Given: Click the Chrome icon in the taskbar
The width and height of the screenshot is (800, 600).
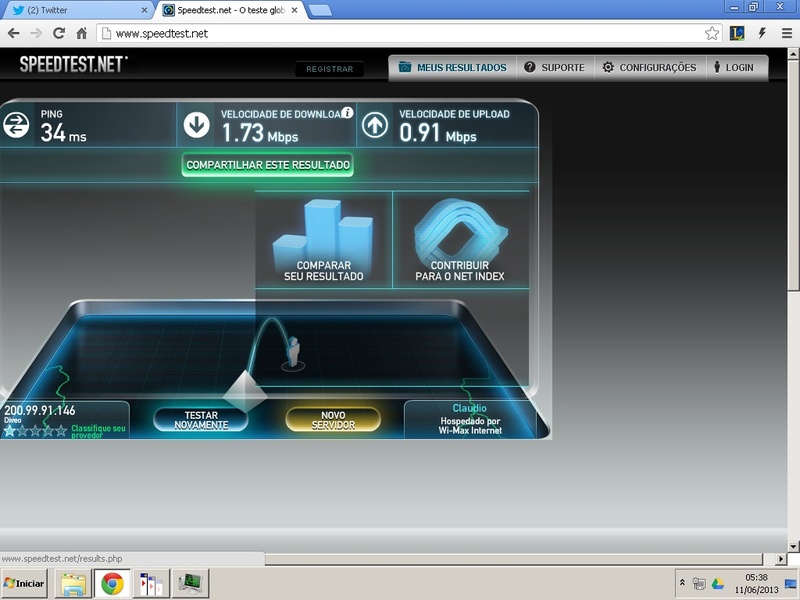Looking at the screenshot, I should click(x=112, y=584).
